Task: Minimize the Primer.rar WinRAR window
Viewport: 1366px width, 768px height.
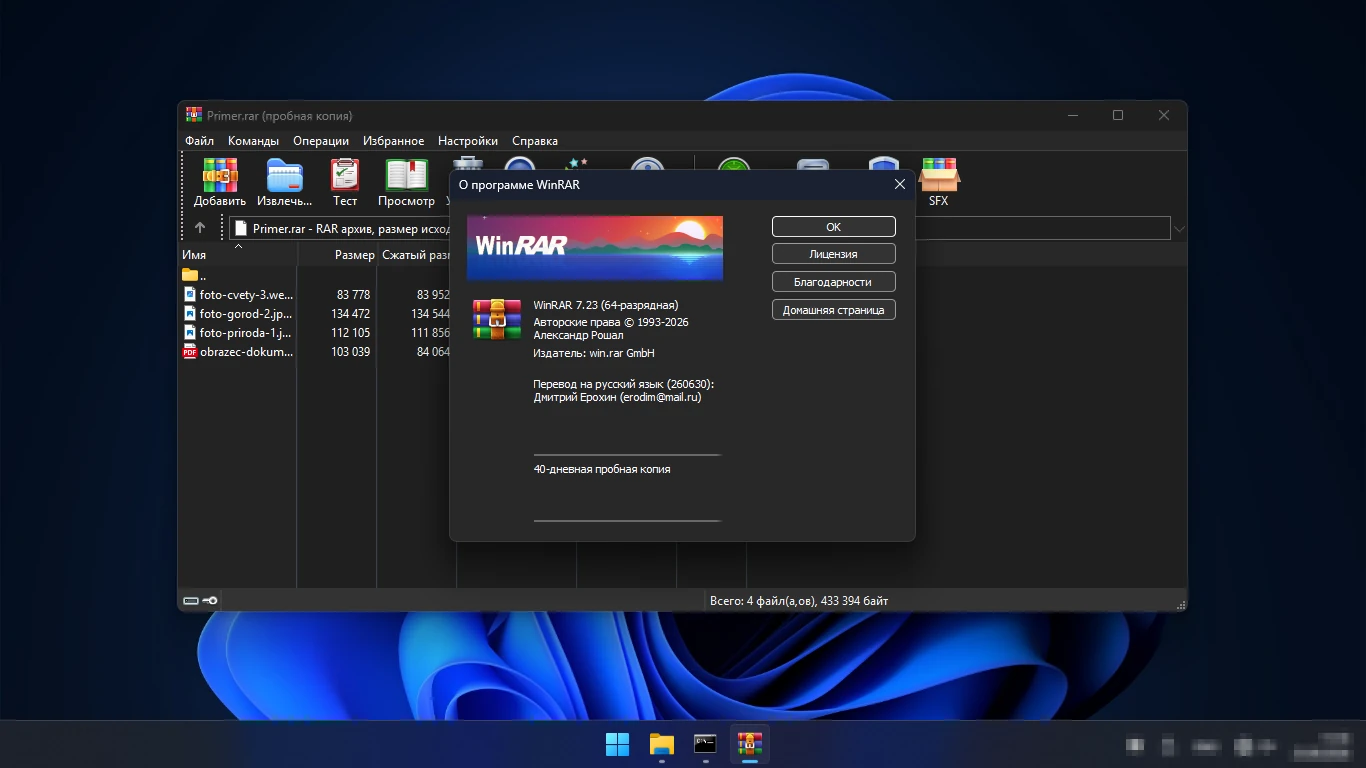Action: coord(1072,115)
